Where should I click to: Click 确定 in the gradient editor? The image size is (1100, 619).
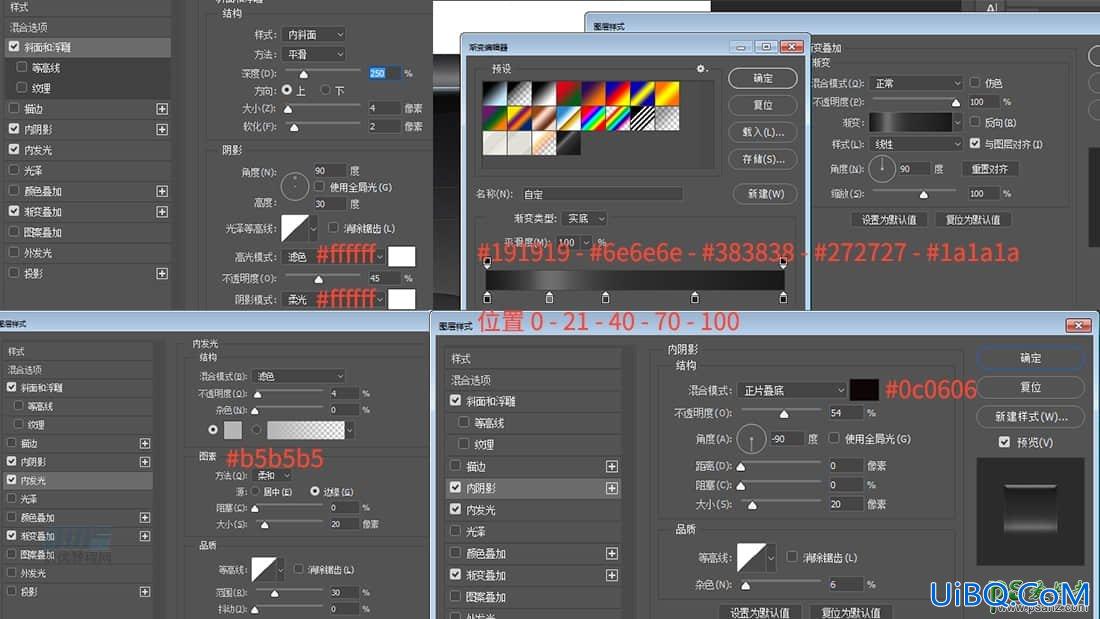pos(763,78)
